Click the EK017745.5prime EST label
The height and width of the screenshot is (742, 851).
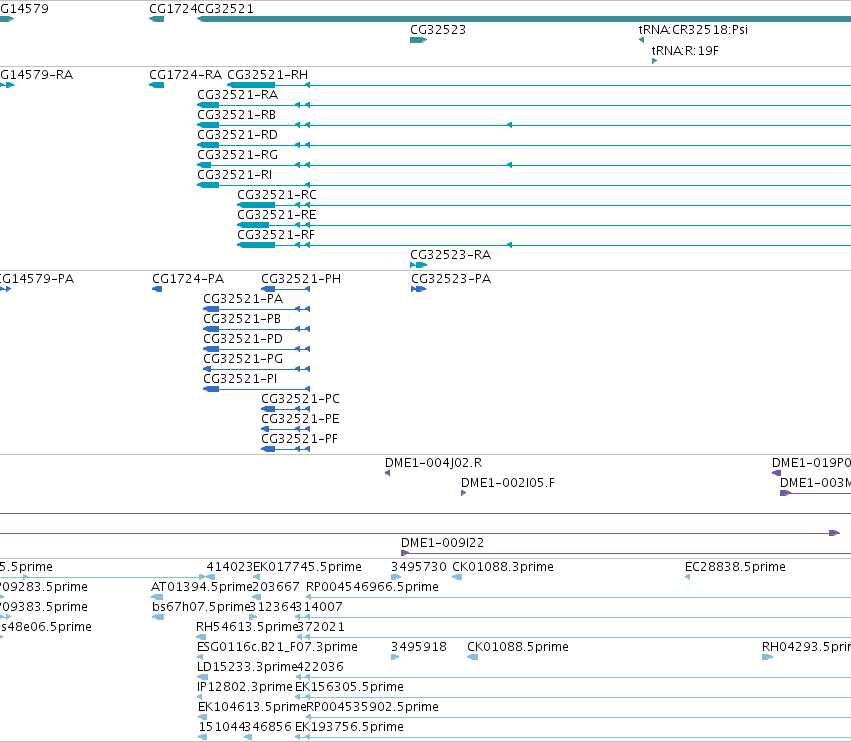point(308,567)
